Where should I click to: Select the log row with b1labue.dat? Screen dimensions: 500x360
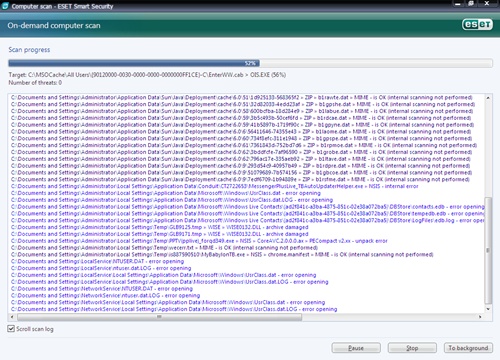(x=241, y=111)
